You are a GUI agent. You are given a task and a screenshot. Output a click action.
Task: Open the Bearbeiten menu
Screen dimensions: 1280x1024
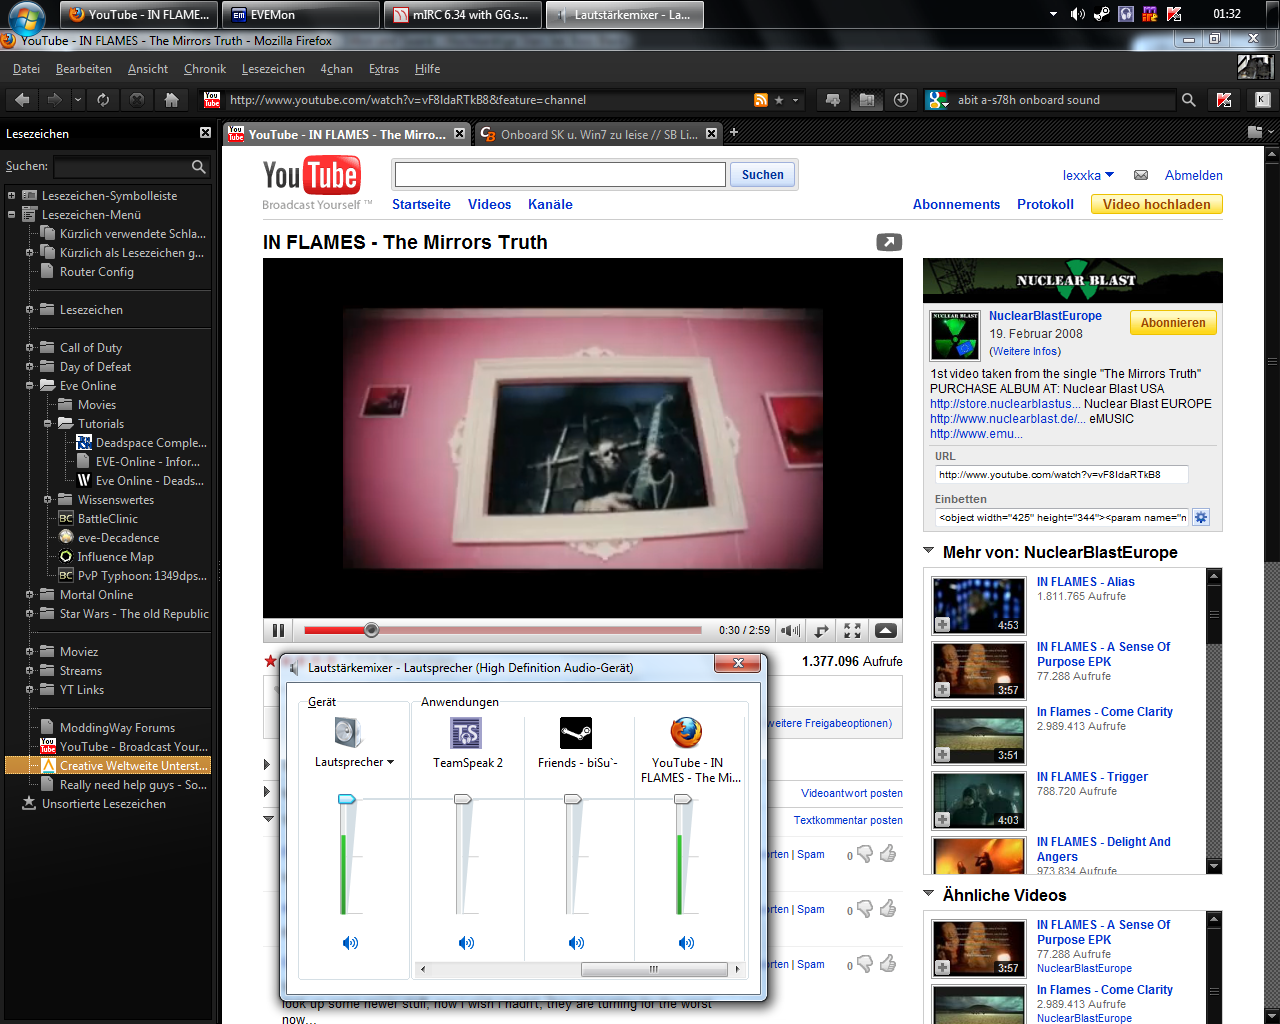[84, 69]
